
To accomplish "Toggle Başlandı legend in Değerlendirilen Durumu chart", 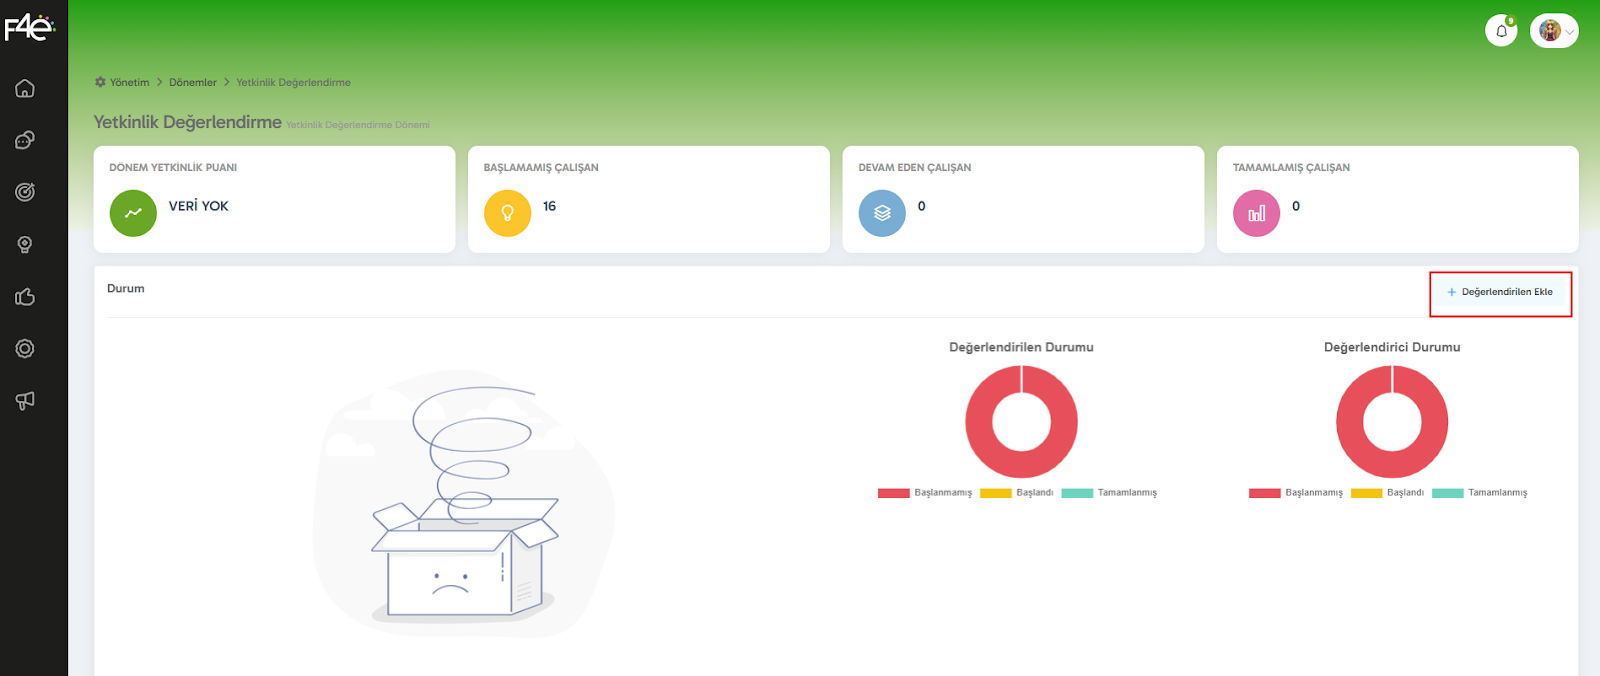I will tap(1018, 493).
